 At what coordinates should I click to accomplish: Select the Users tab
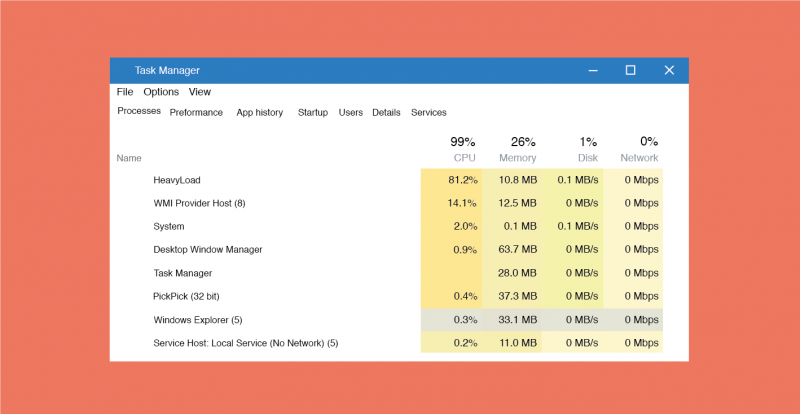[350, 113]
